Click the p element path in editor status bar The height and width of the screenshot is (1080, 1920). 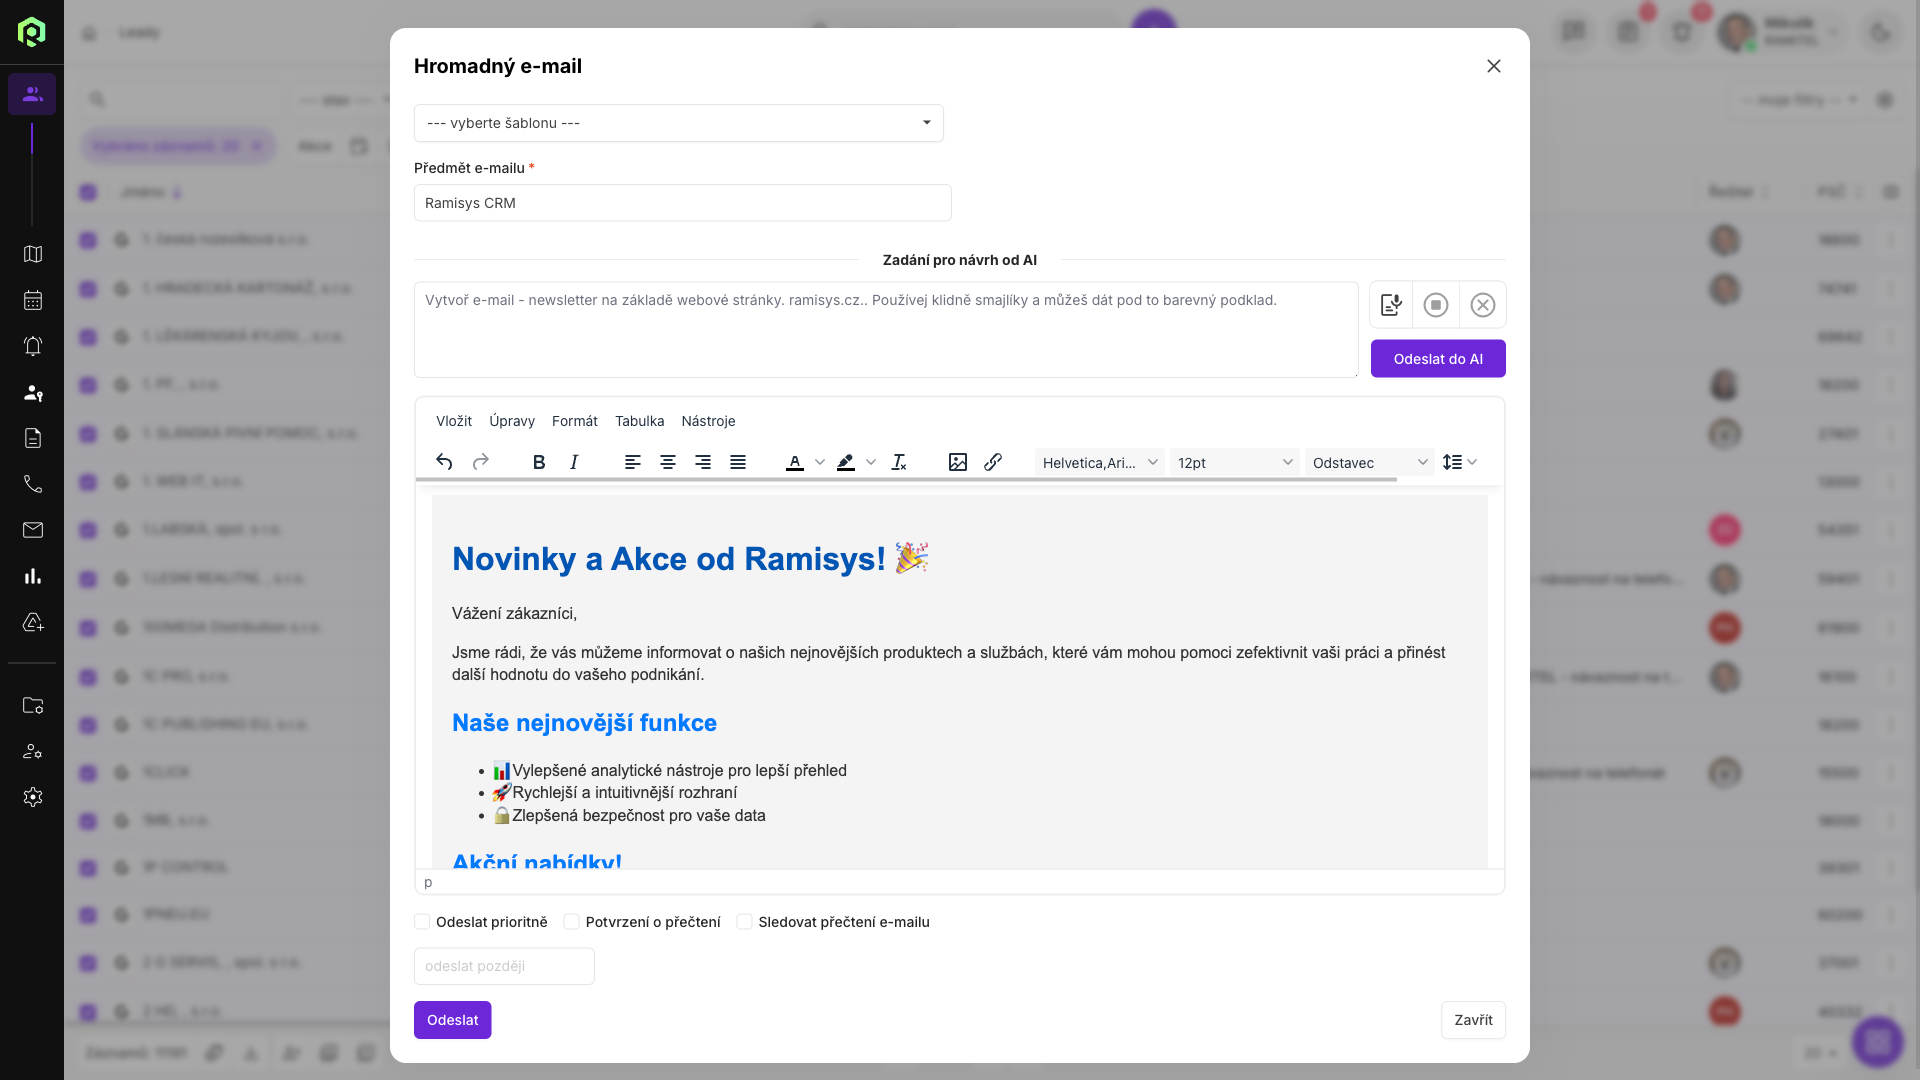[428, 882]
